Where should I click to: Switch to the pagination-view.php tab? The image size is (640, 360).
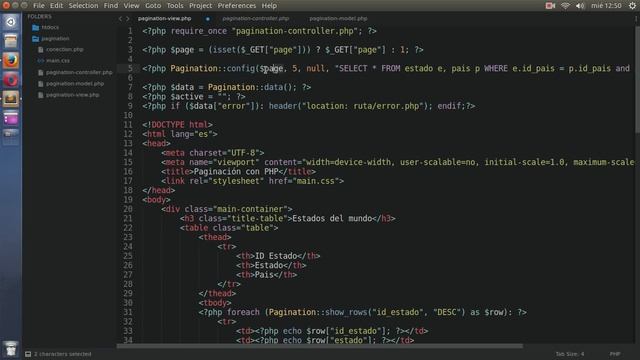pos(164,19)
